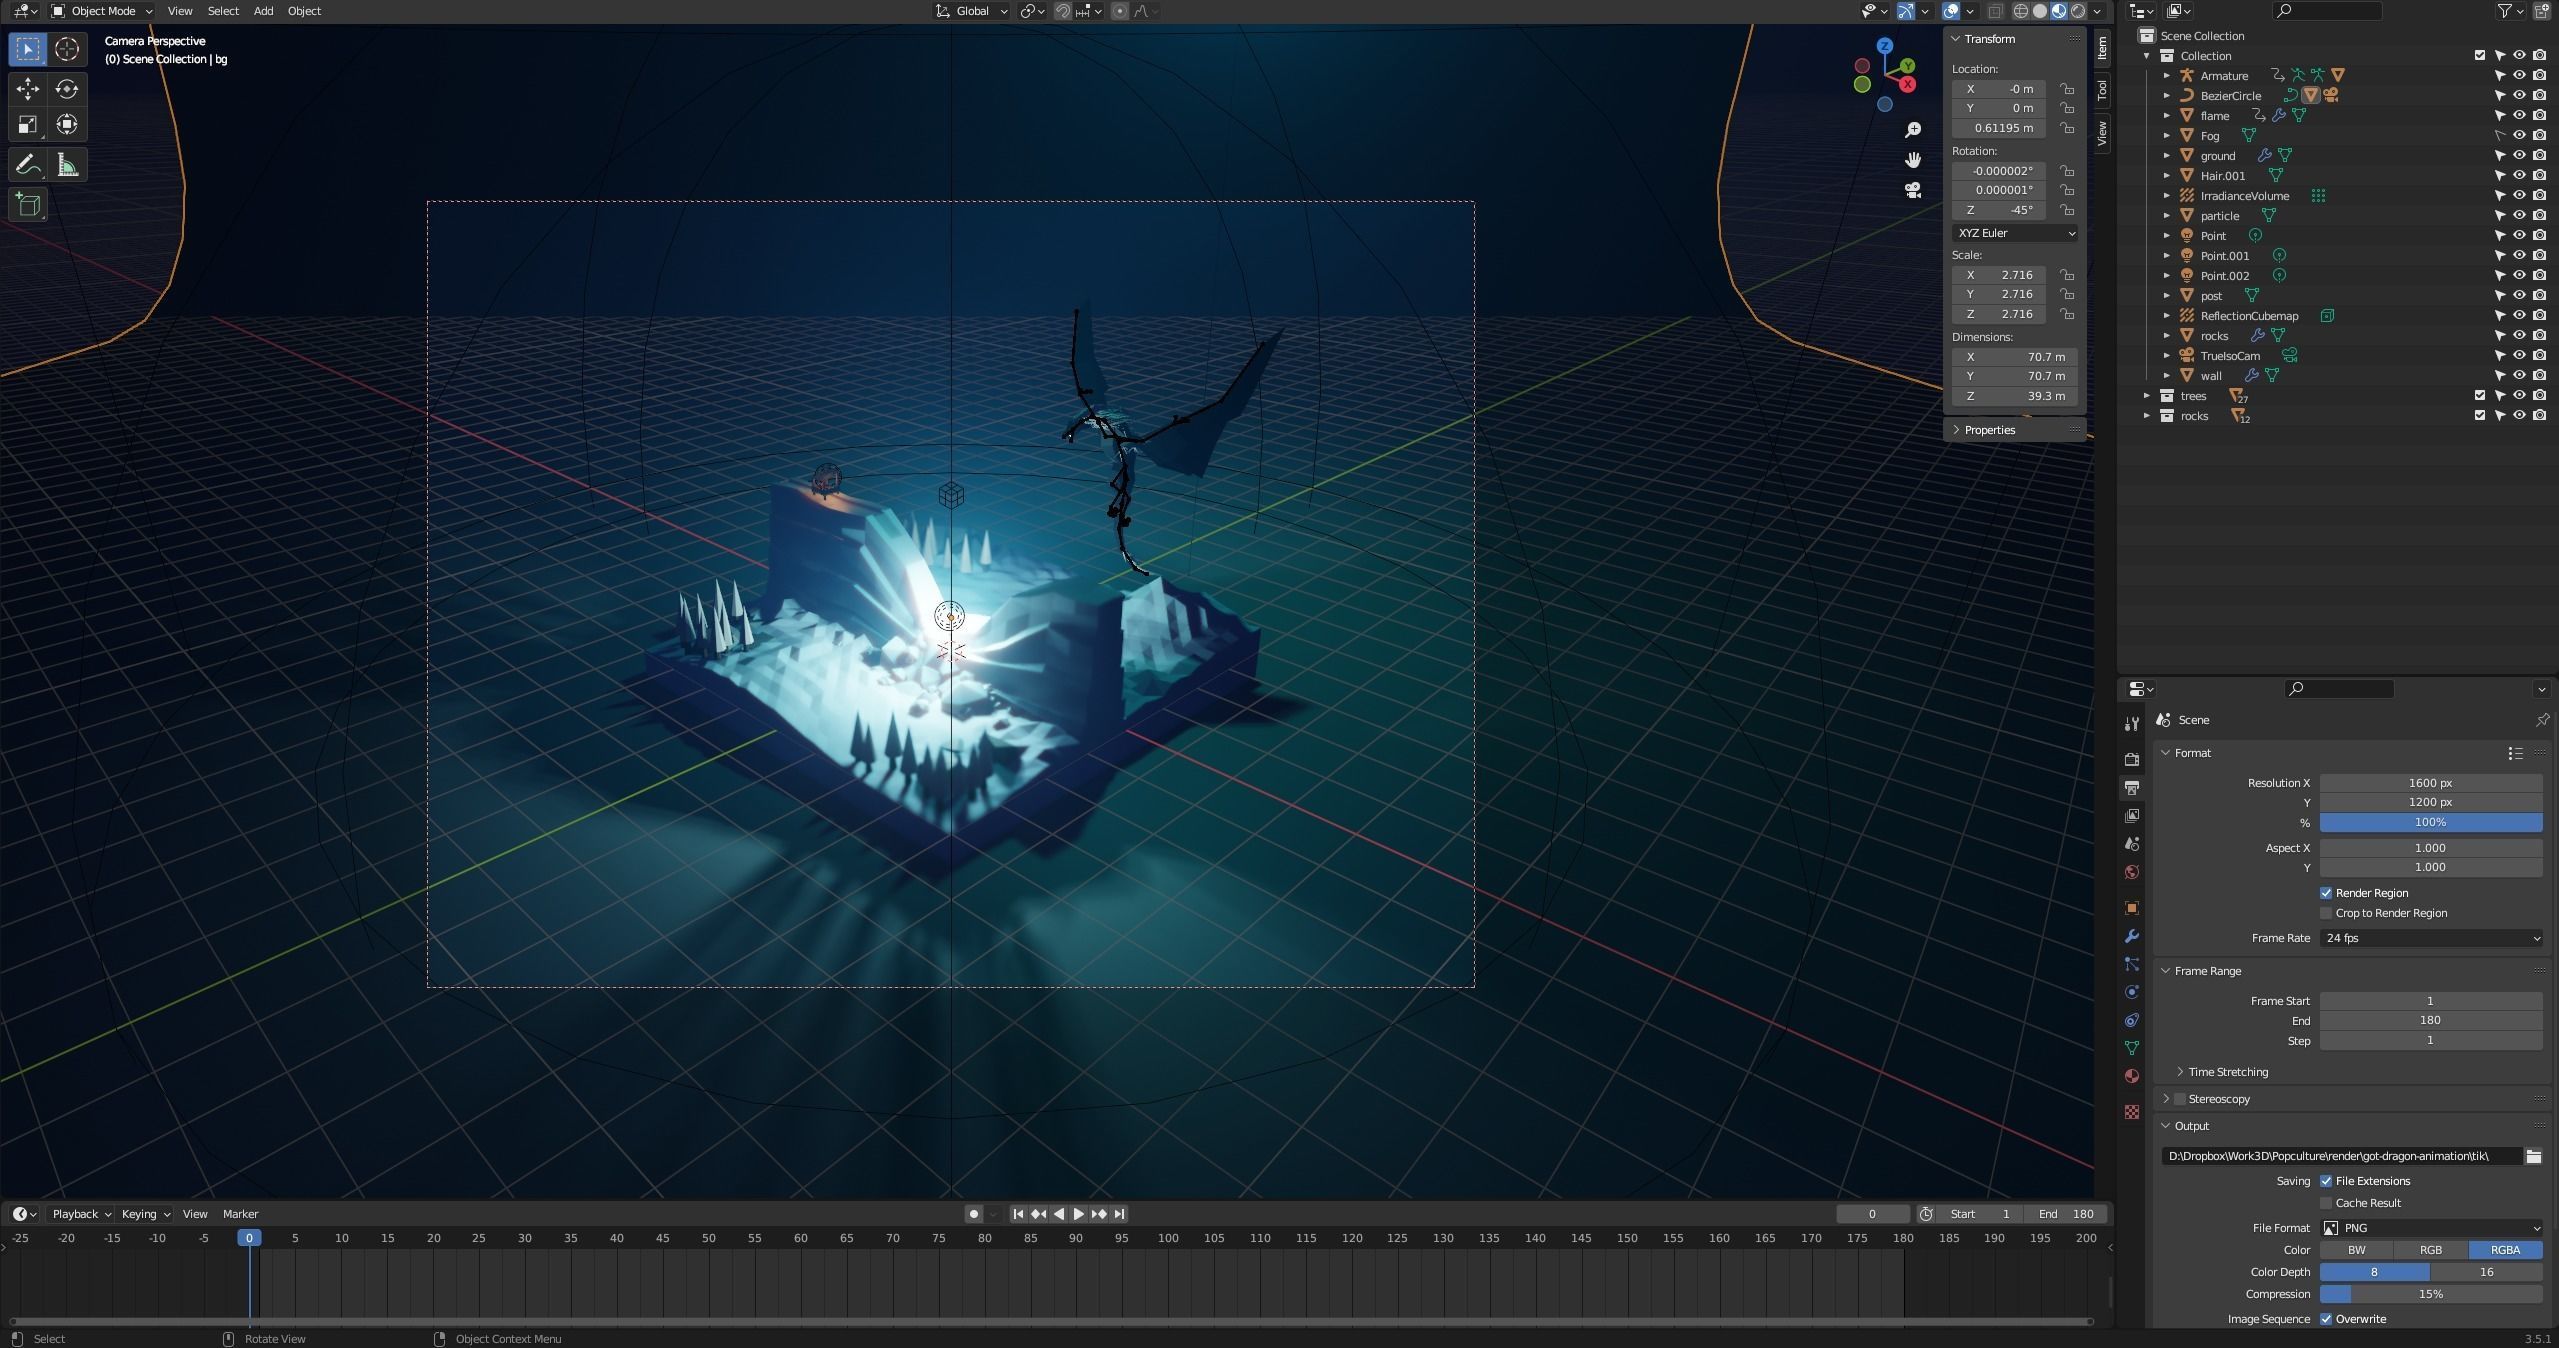Open the Global orientation dropdown
This screenshot has height=1348, width=2559.
coord(972,11)
